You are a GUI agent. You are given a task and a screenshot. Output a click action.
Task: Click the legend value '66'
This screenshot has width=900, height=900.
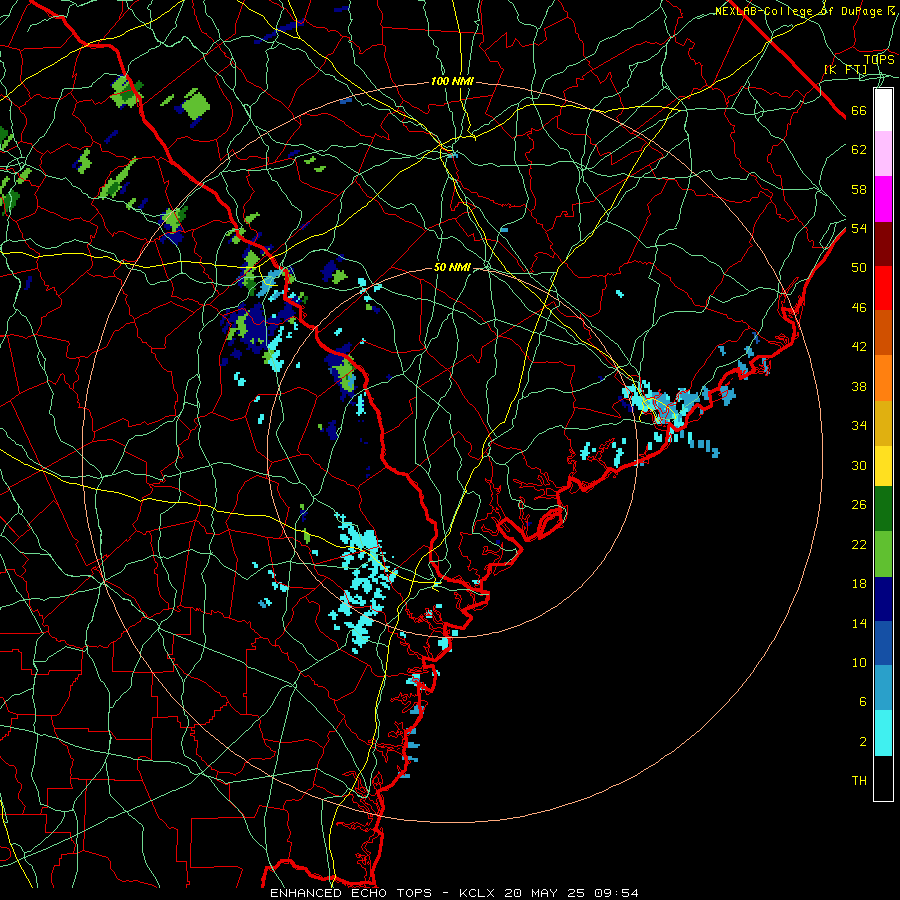[859, 111]
